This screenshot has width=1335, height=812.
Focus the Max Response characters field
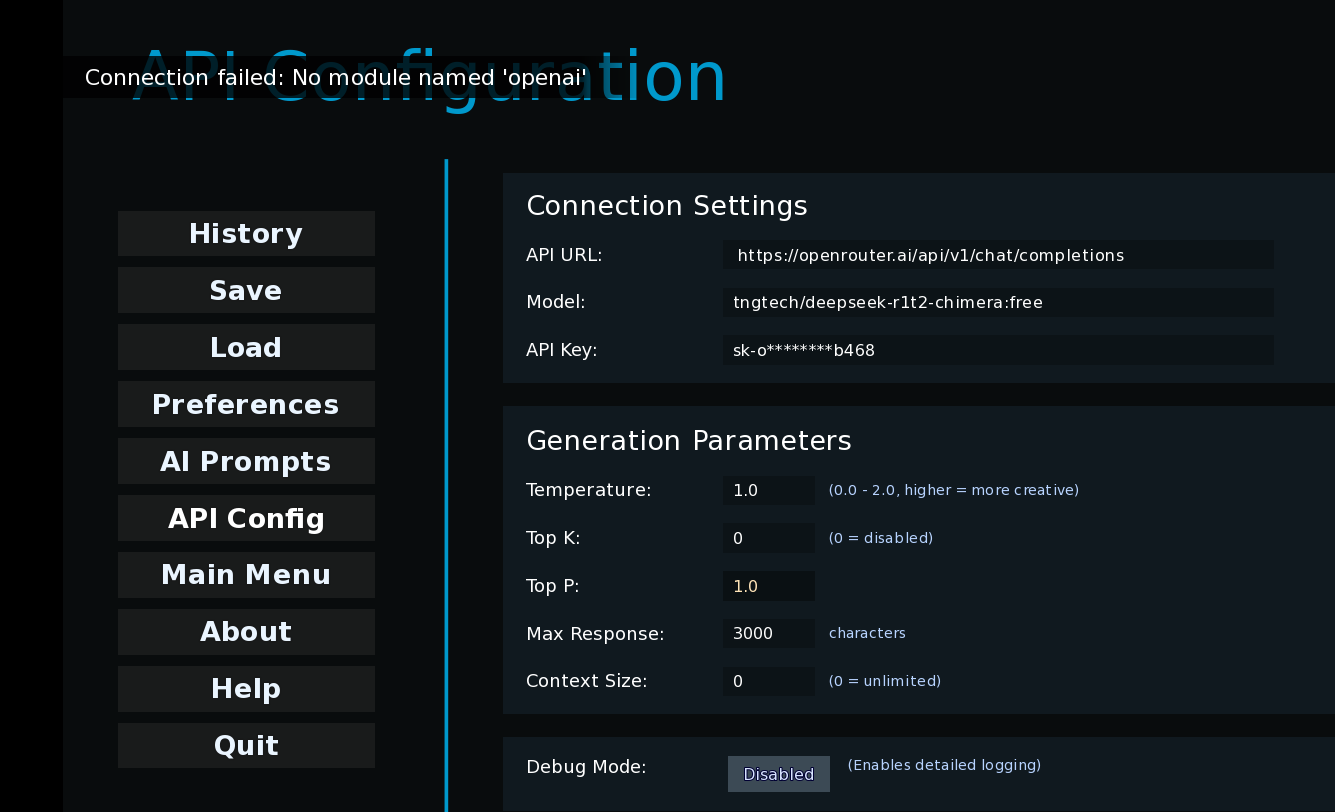tap(768, 633)
